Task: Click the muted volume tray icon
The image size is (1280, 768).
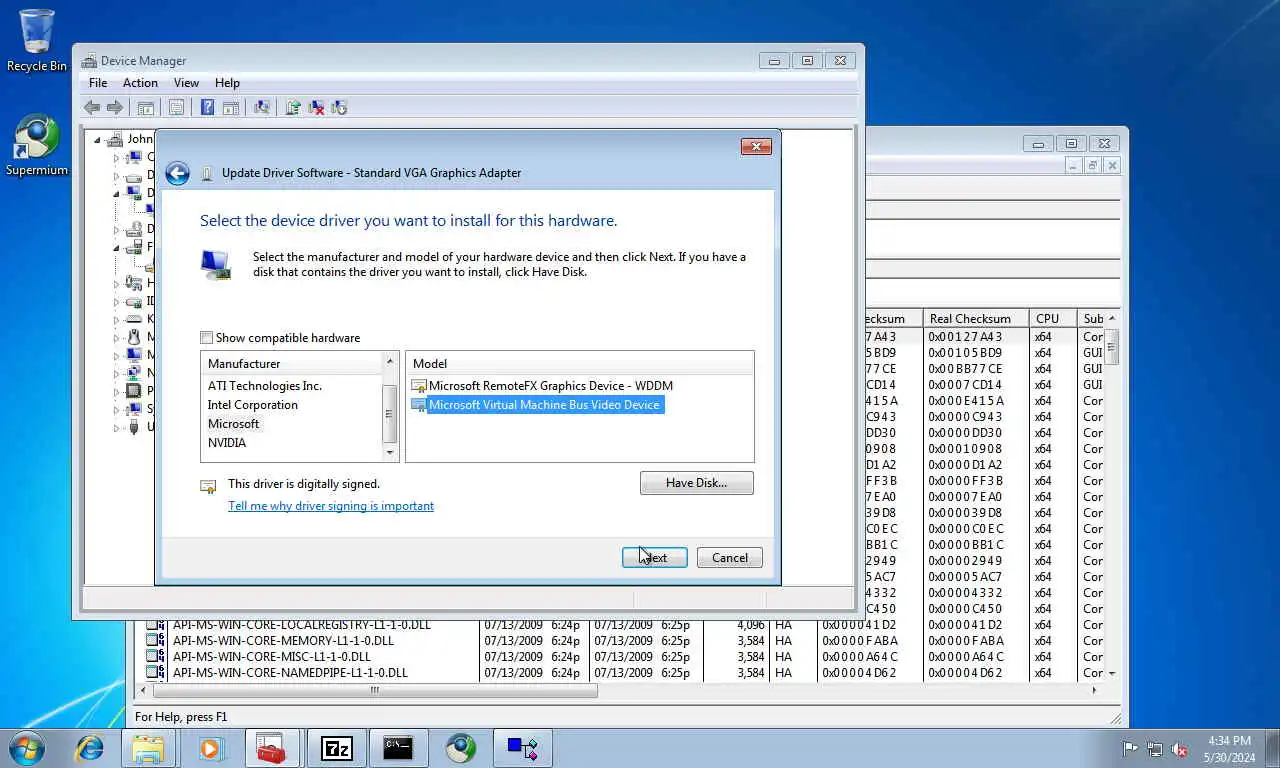Action: pyautogui.click(x=1179, y=748)
